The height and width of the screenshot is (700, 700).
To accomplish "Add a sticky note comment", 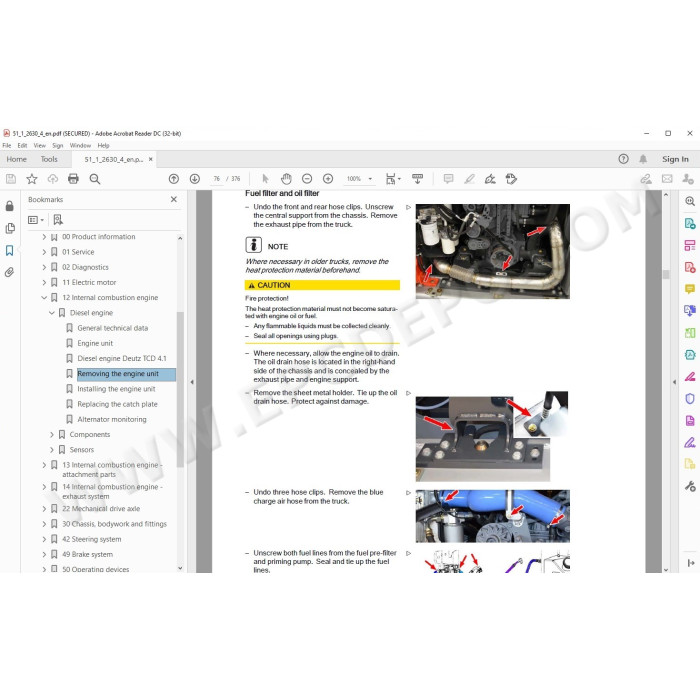I will pyautogui.click(x=448, y=179).
